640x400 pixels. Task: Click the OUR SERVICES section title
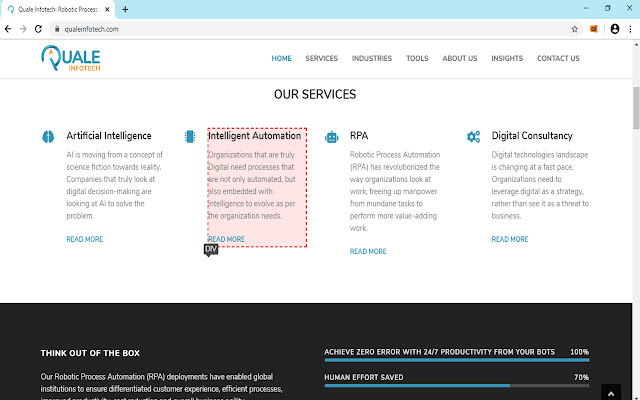(315, 94)
